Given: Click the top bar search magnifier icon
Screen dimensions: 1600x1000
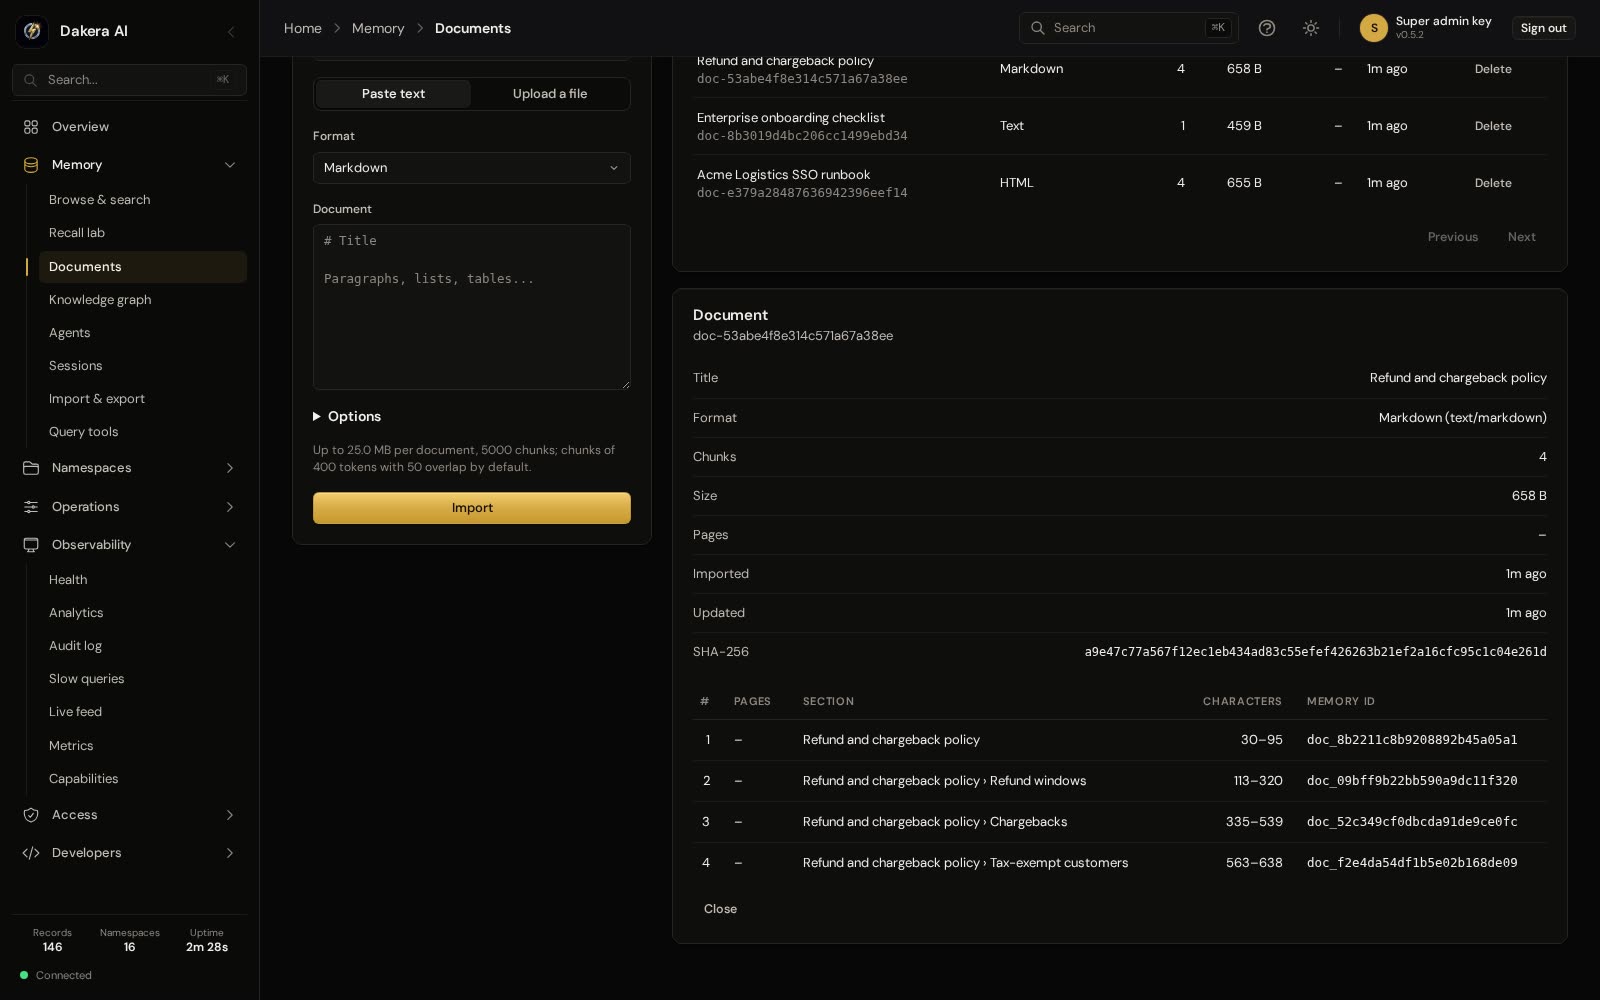Looking at the screenshot, I should [1038, 28].
